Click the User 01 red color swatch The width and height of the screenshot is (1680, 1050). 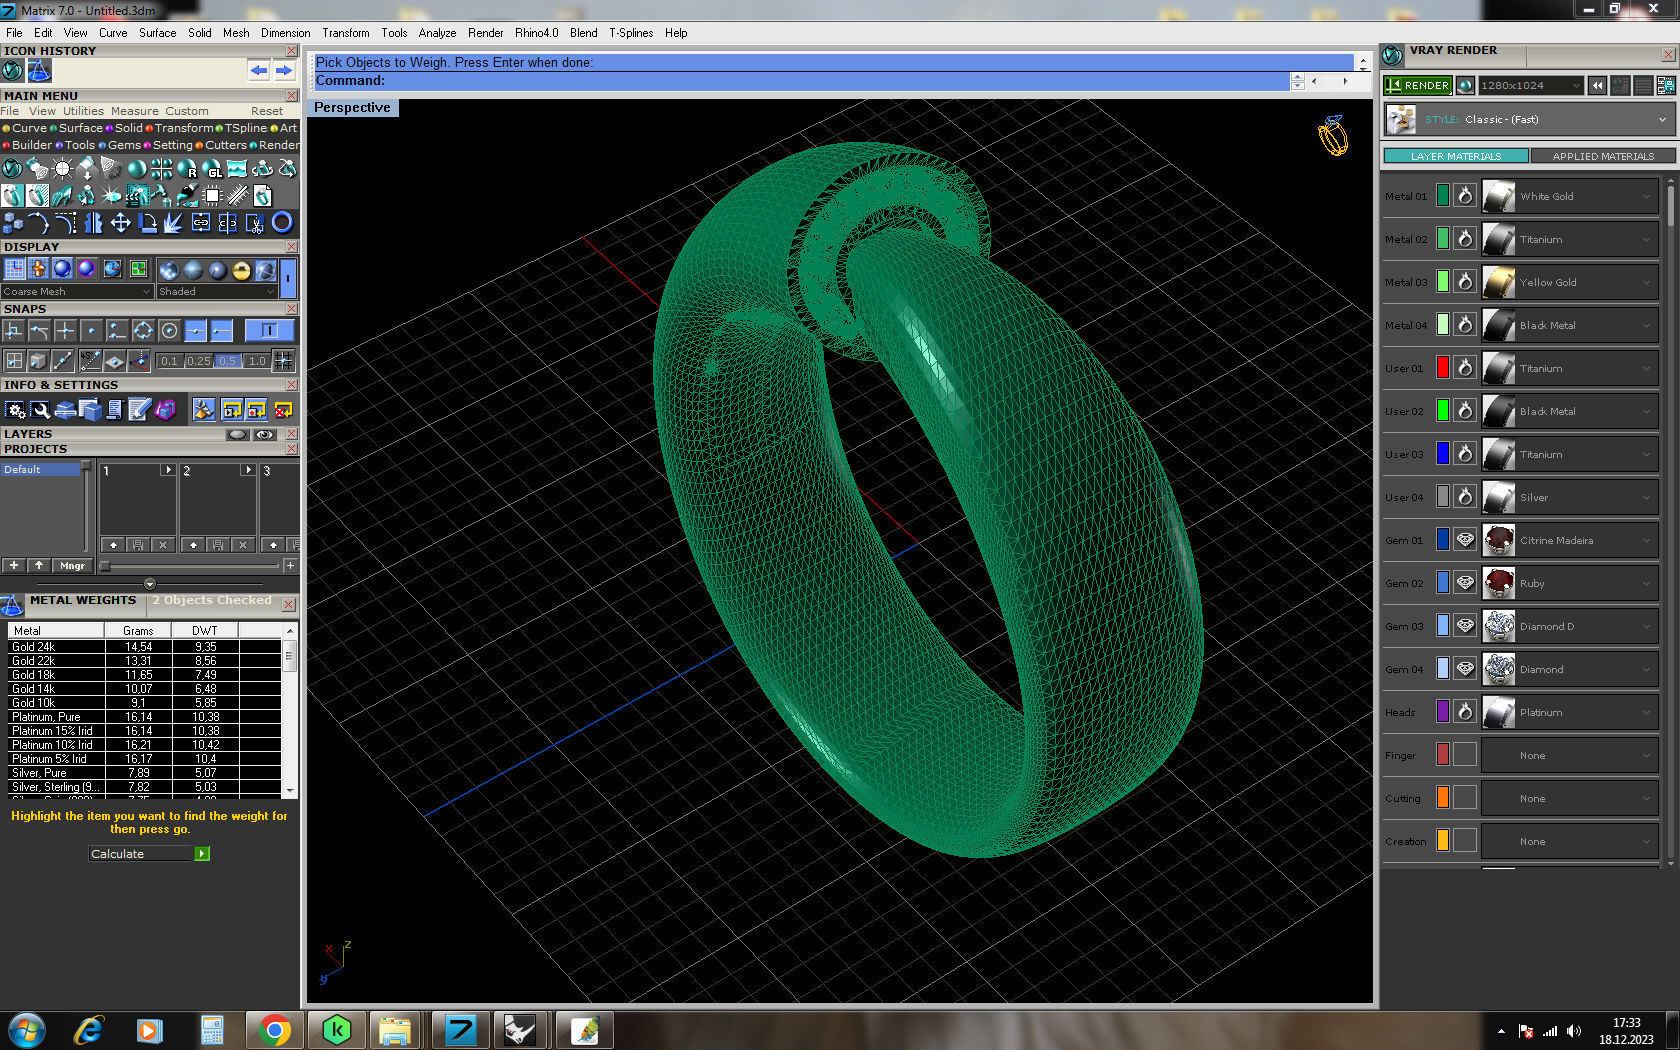tap(1442, 368)
